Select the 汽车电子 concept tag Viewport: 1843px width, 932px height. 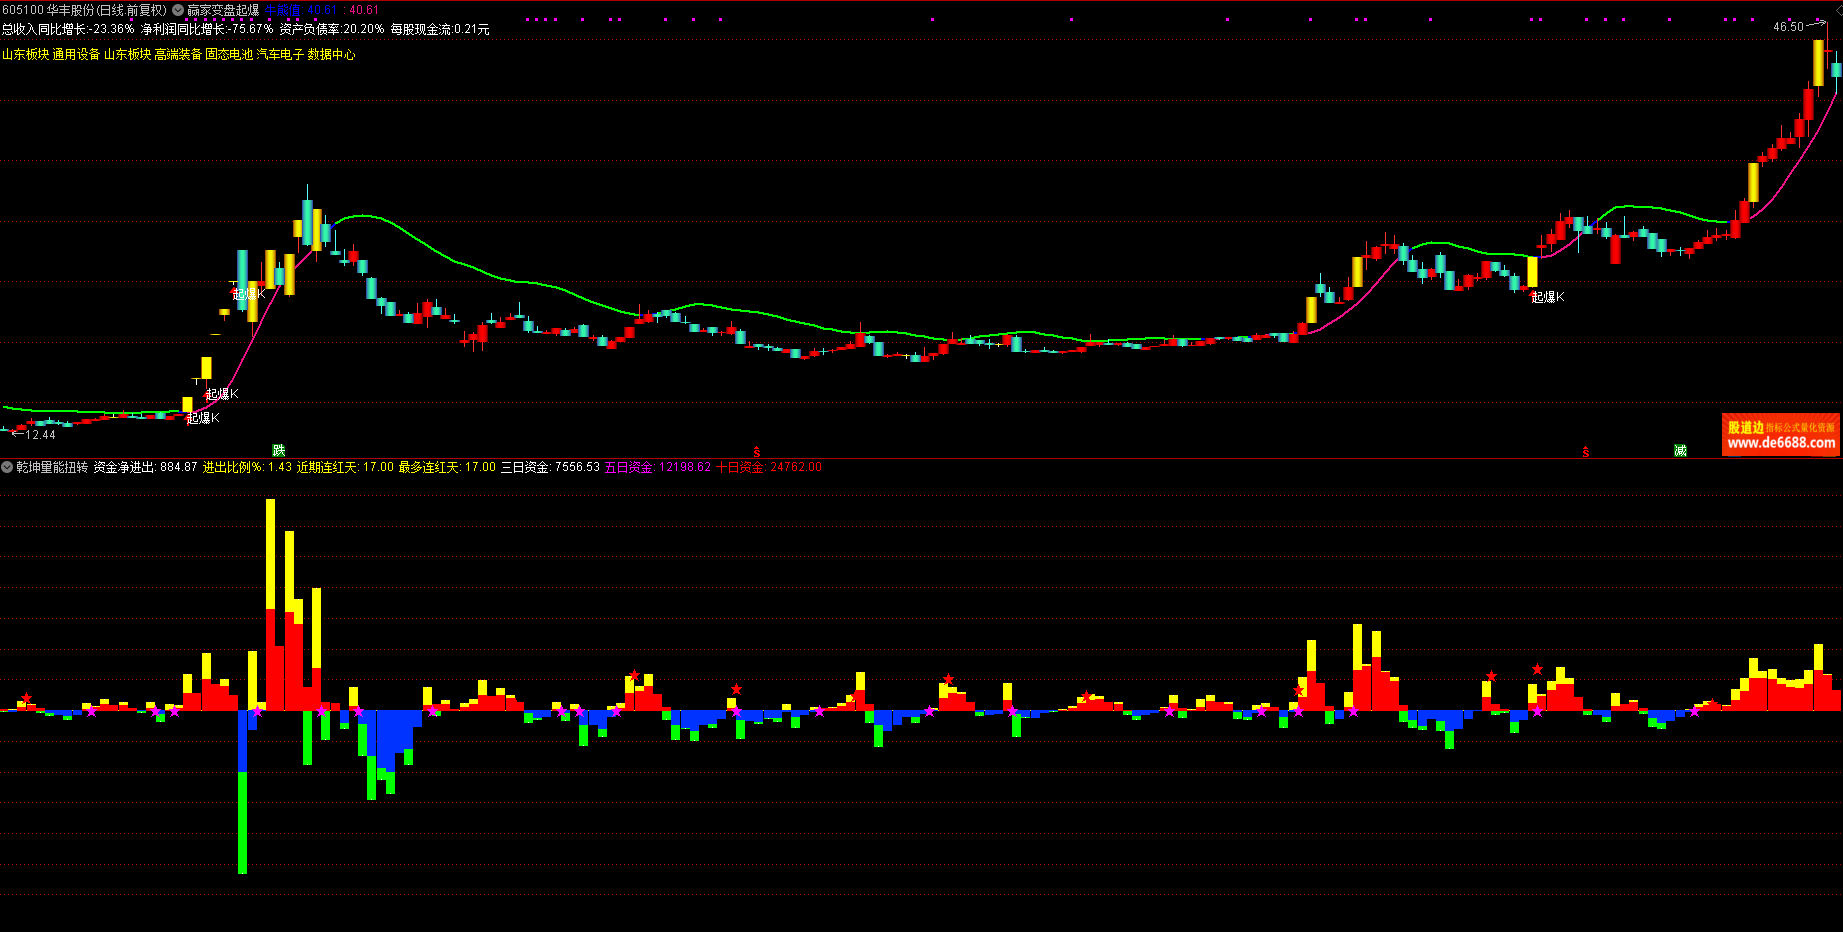280,54
